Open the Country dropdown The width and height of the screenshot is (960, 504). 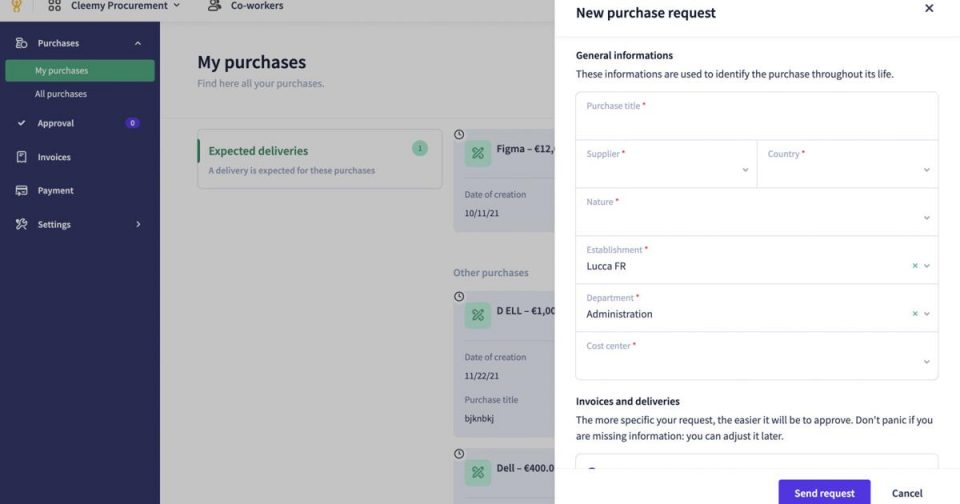(x=926, y=170)
